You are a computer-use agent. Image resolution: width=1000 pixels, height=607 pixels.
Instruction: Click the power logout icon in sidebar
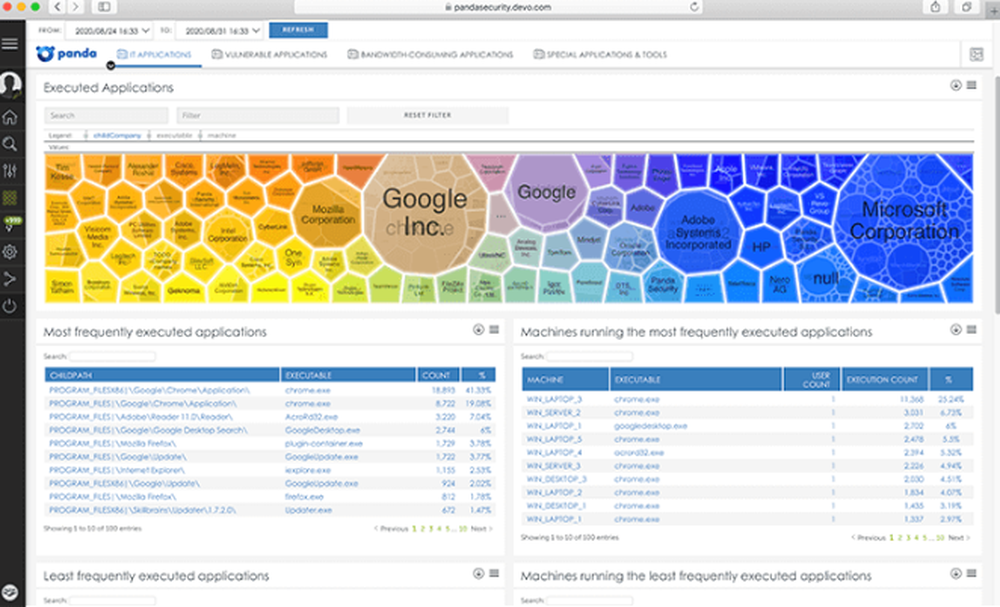coord(10,306)
